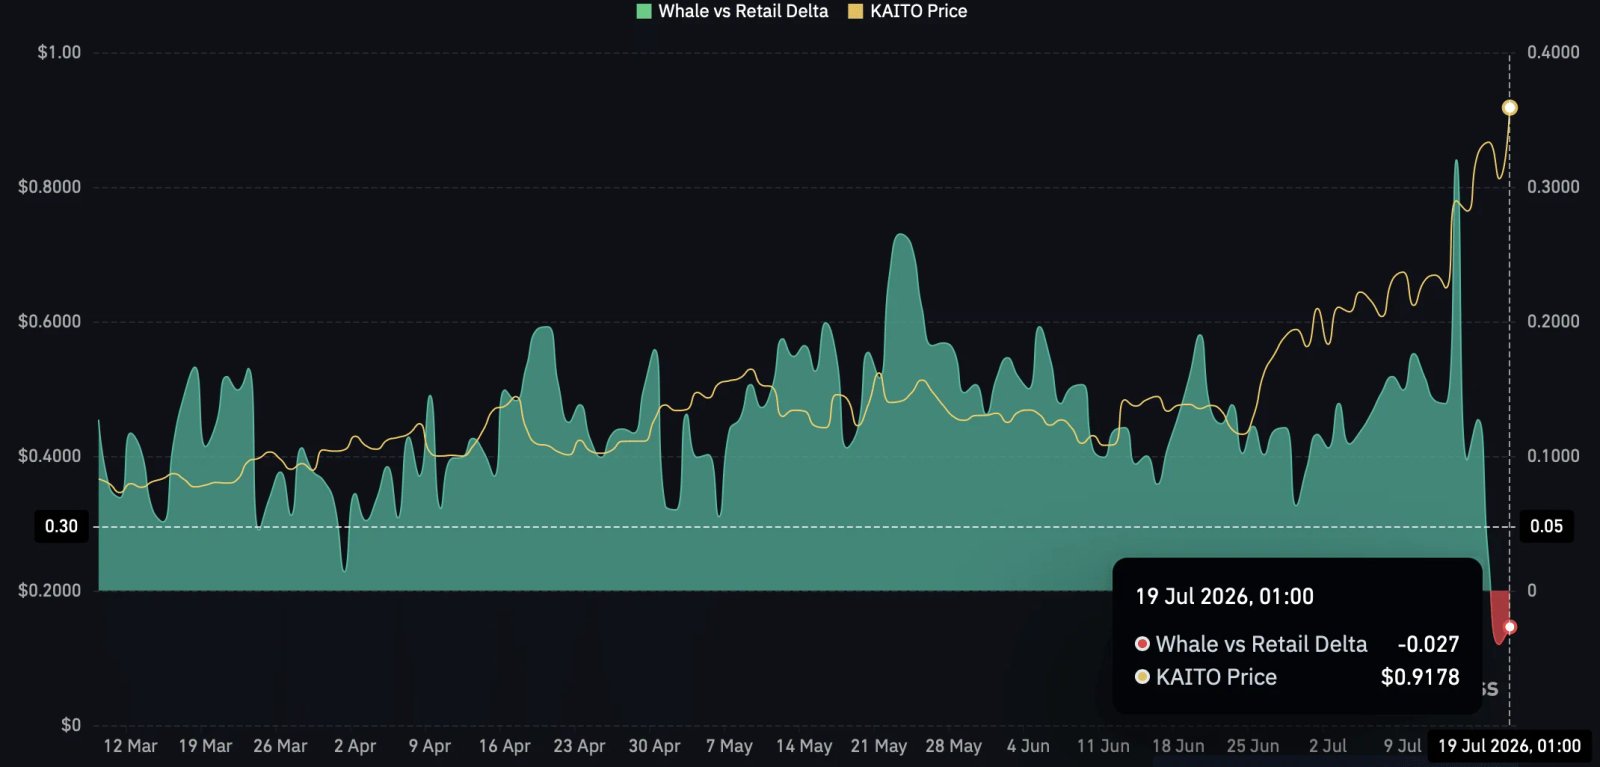Toggle KAITO Price legend yellow swatch
The image size is (1600, 767).
[x=855, y=12]
